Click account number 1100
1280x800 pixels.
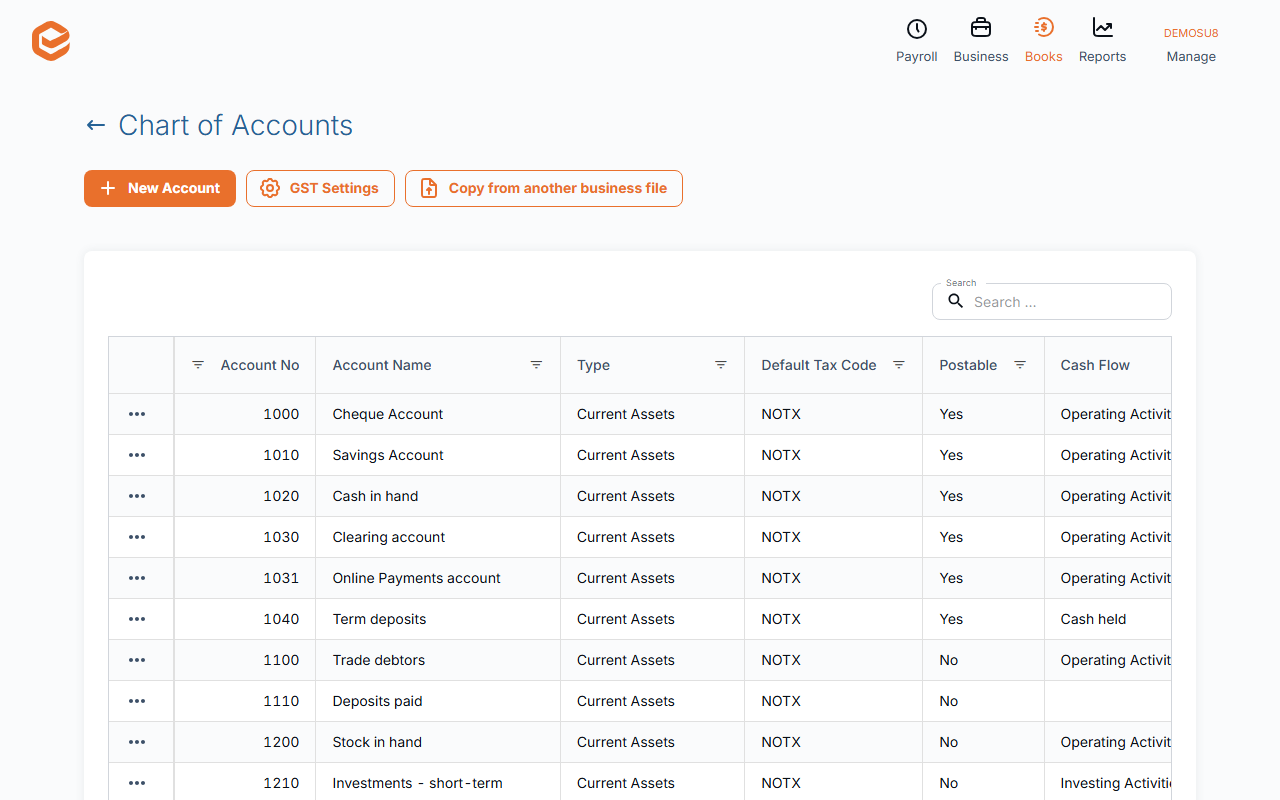coord(281,660)
